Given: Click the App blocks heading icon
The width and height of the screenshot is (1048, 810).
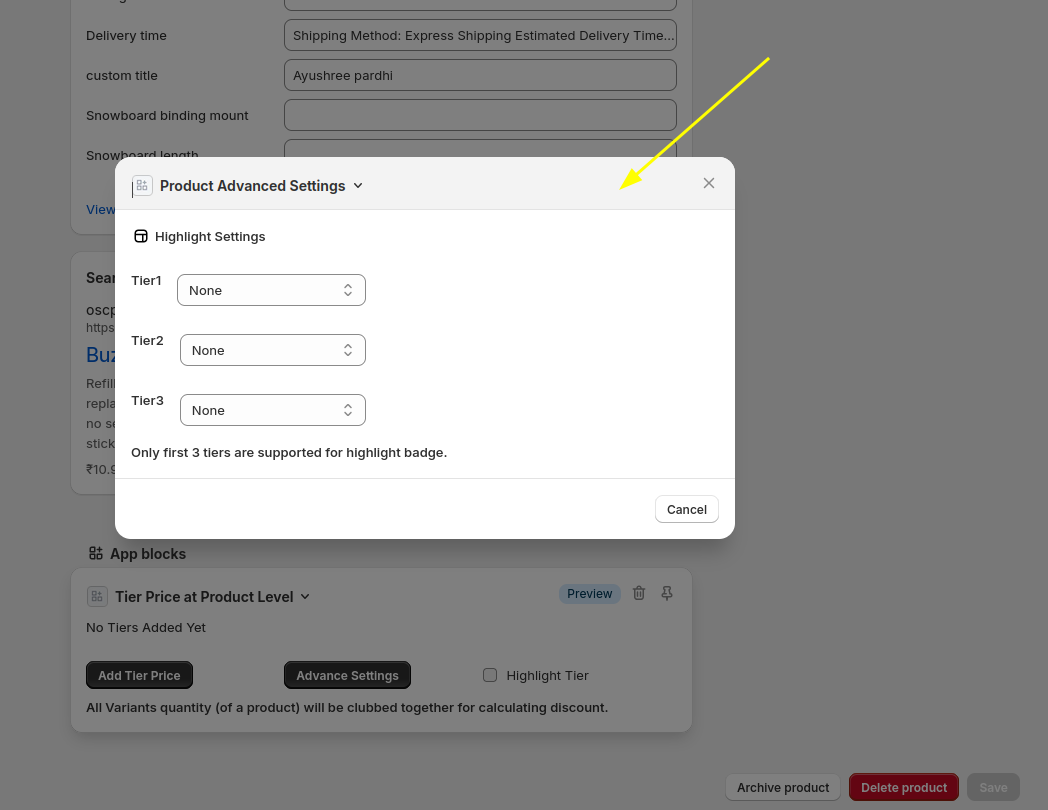Looking at the screenshot, I should click(96, 553).
